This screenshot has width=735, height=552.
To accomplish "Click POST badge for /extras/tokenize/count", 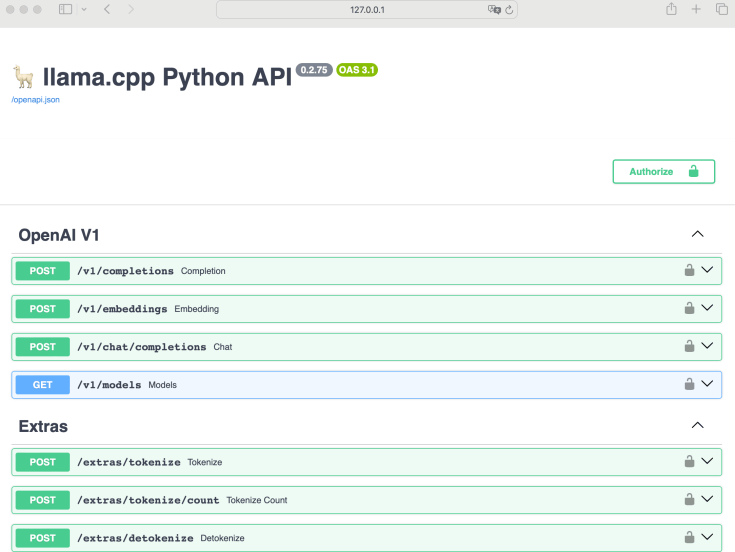I will pos(43,500).
